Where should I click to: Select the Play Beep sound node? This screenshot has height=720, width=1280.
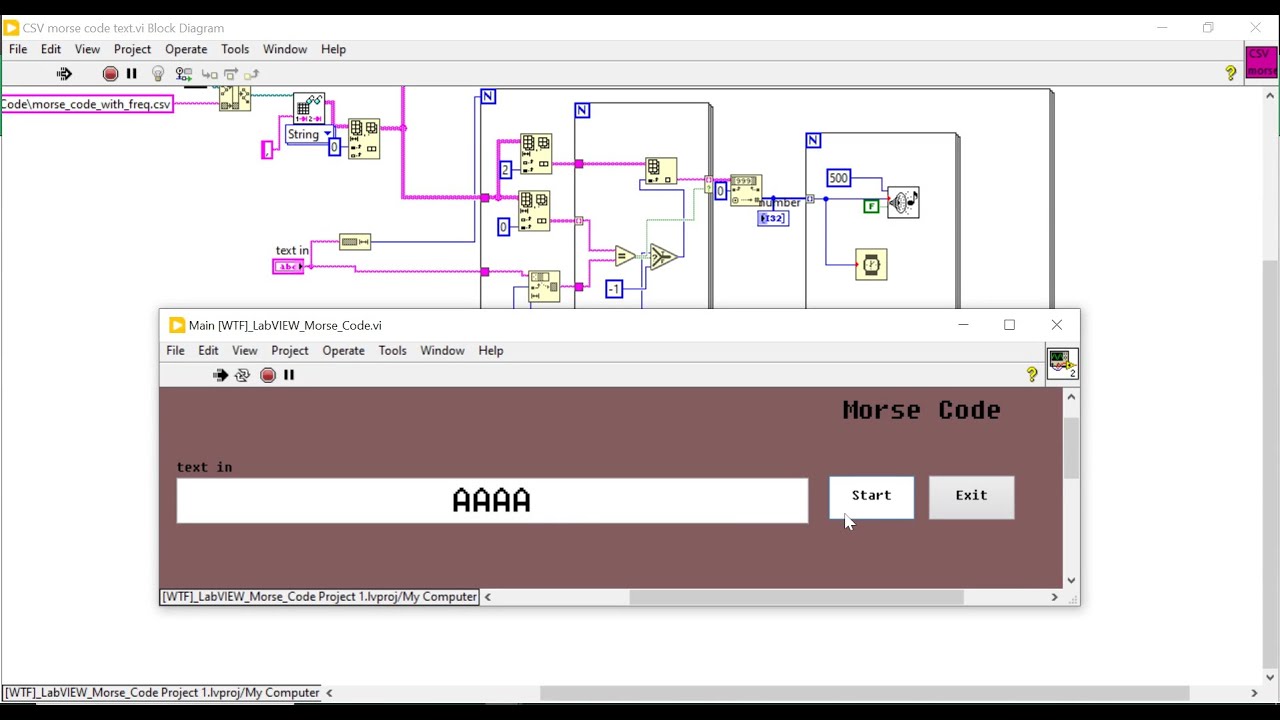click(902, 203)
